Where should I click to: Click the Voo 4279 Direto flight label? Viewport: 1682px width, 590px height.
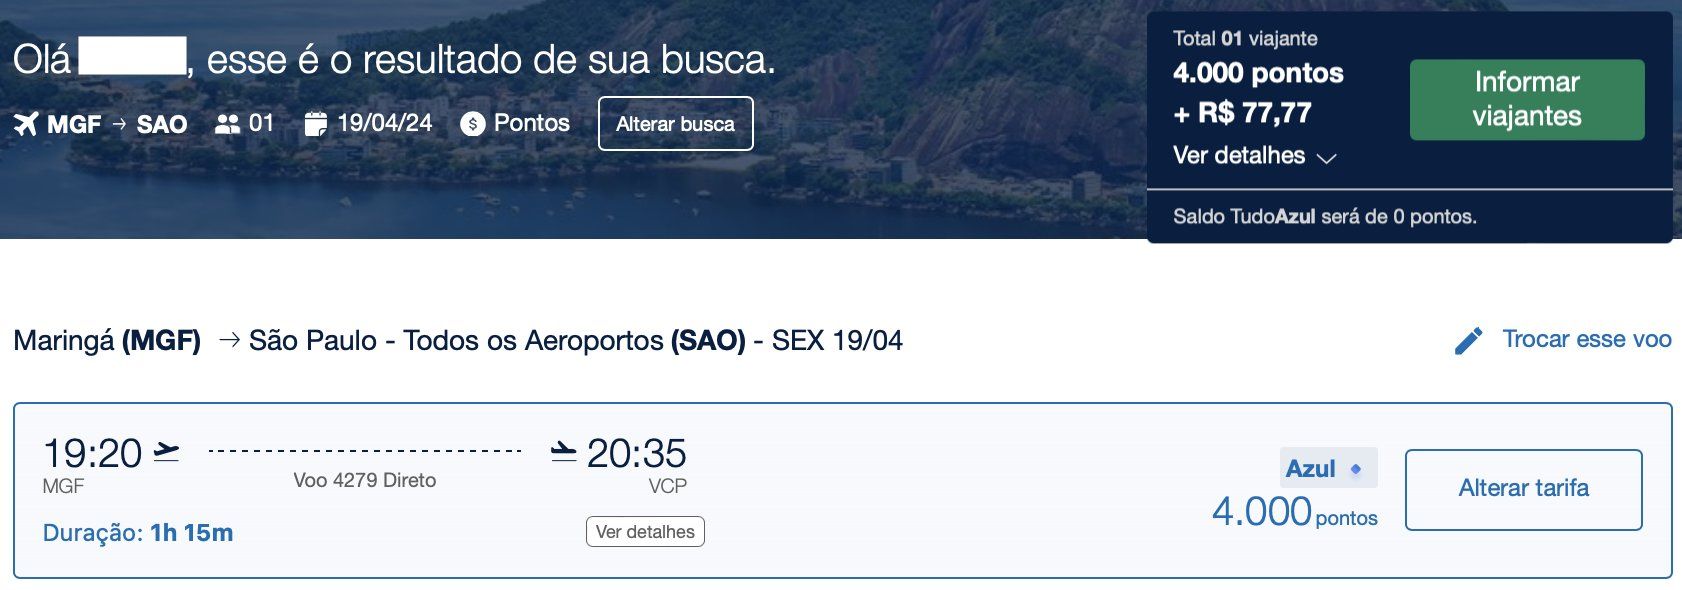tap(365, 480)
